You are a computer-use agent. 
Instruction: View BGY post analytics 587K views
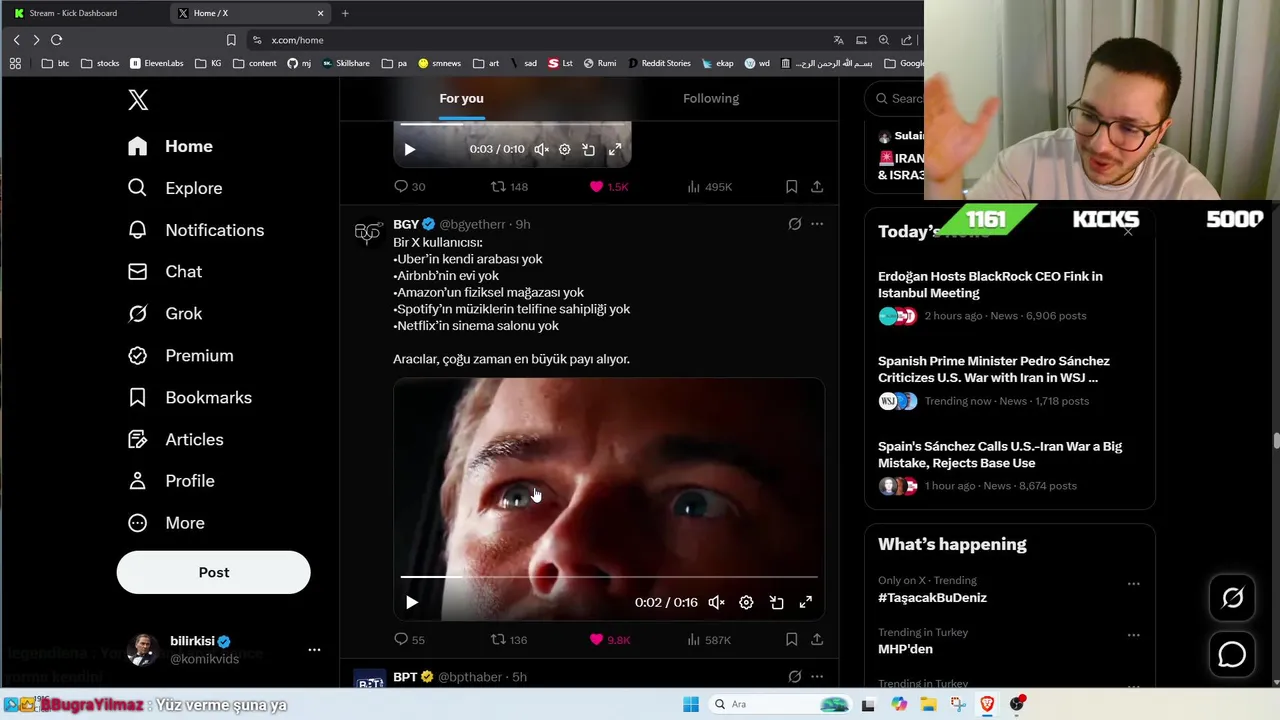(x=709, y=639)
